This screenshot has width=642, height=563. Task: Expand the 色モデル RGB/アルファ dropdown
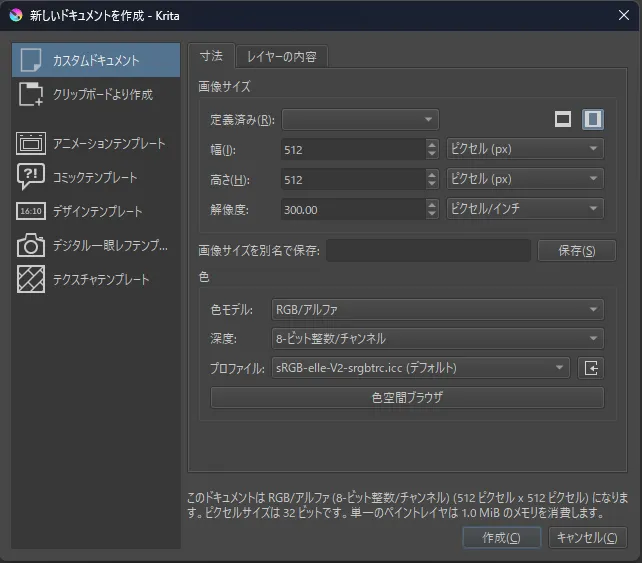(437, 309)
